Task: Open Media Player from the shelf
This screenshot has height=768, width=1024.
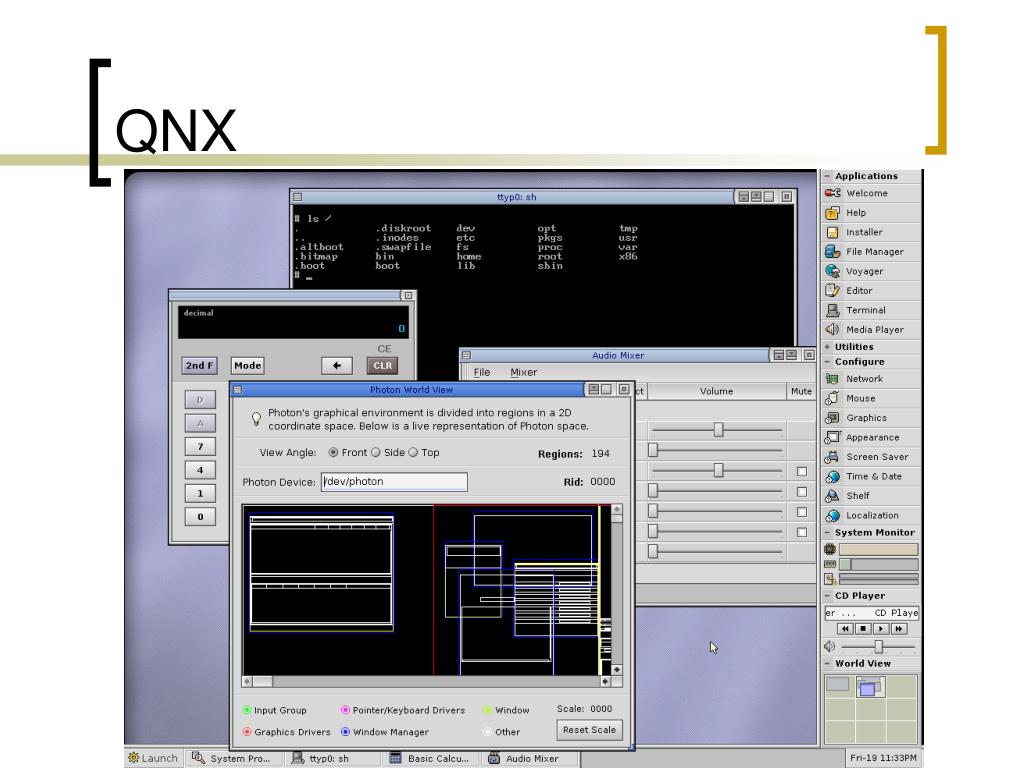Action: pyautogui.click(x=871, y=330)
